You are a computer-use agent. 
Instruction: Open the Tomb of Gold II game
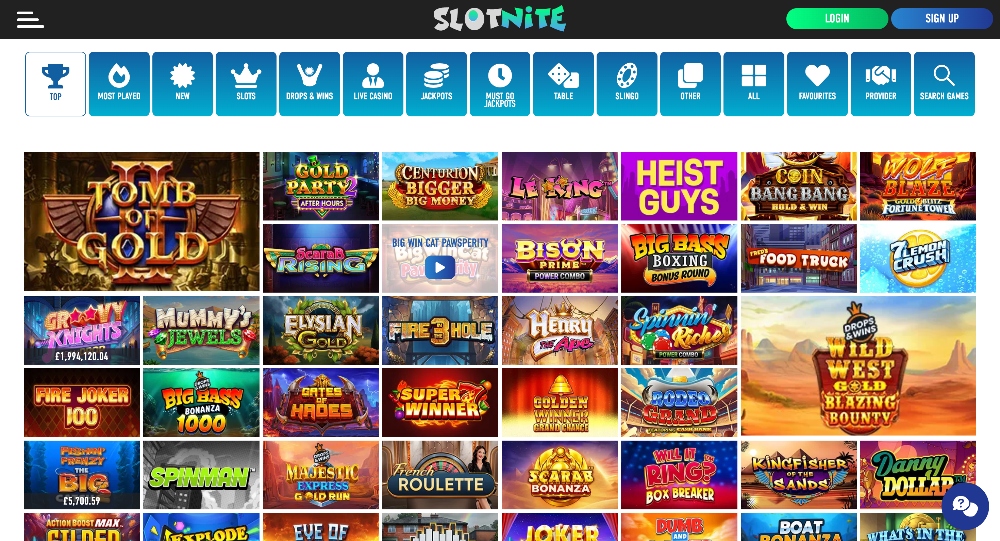142,221
